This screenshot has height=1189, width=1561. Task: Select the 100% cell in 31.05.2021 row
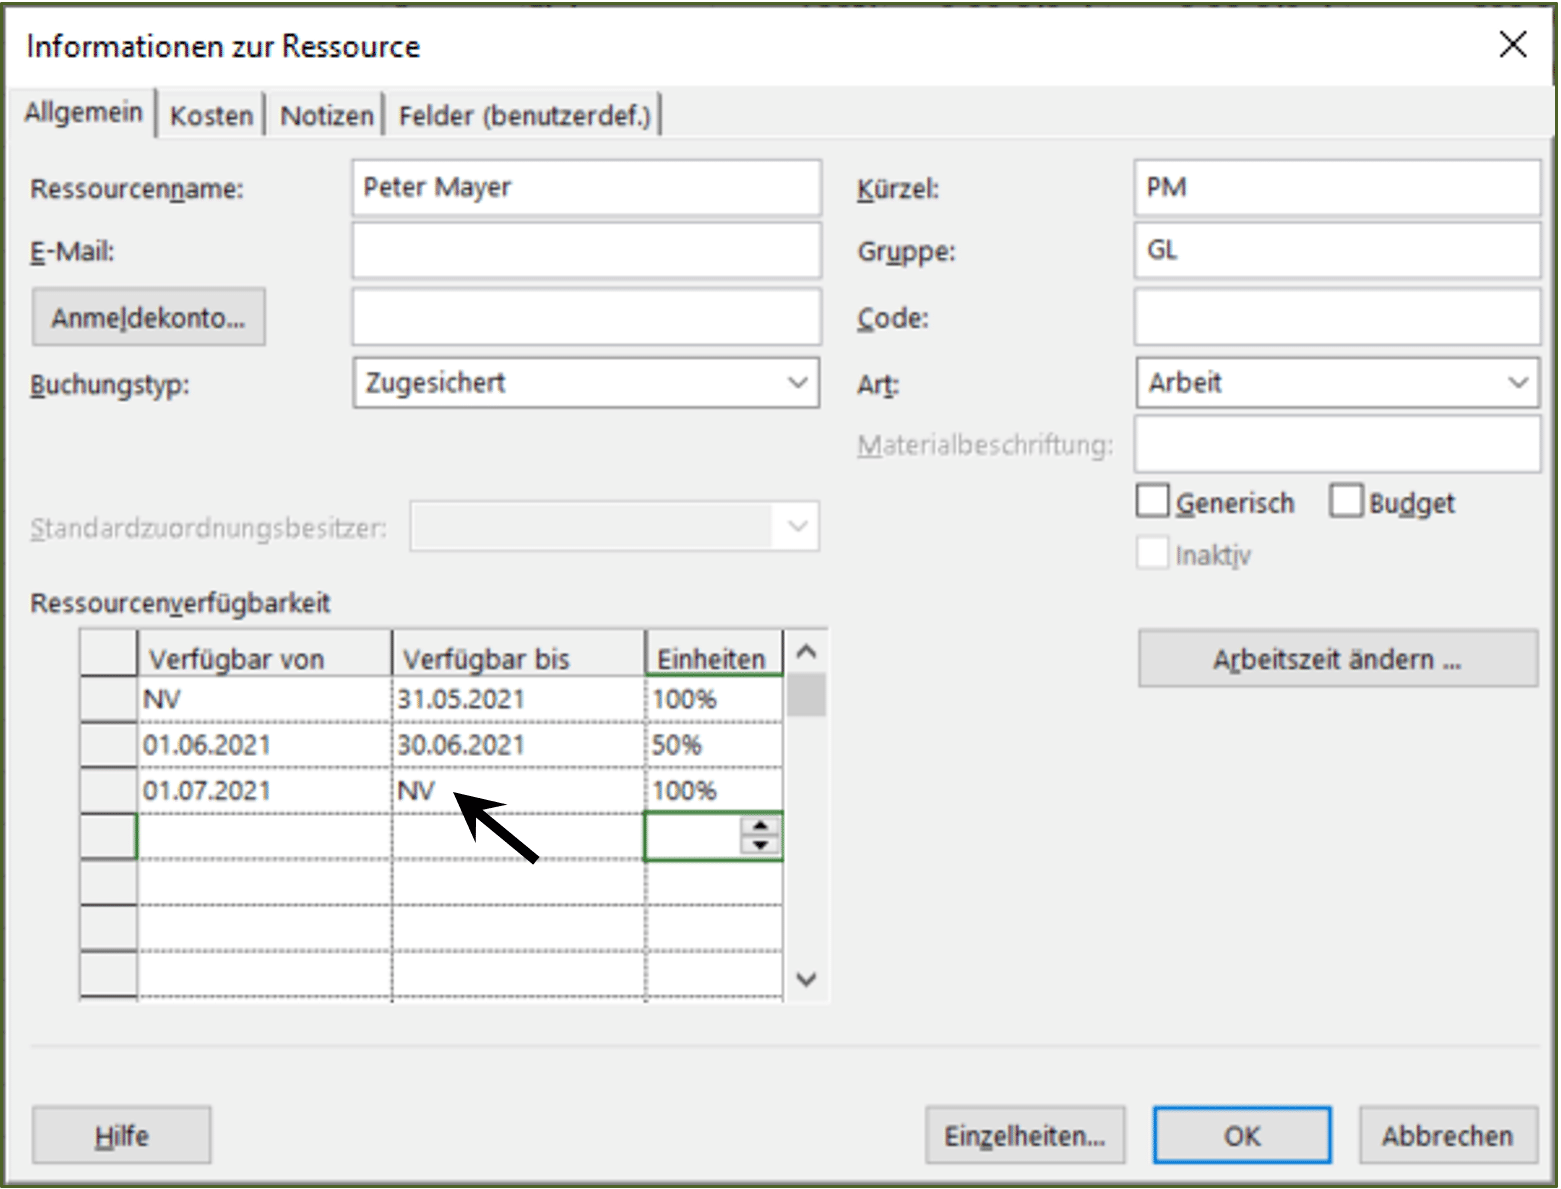click(x=714, y=699)
